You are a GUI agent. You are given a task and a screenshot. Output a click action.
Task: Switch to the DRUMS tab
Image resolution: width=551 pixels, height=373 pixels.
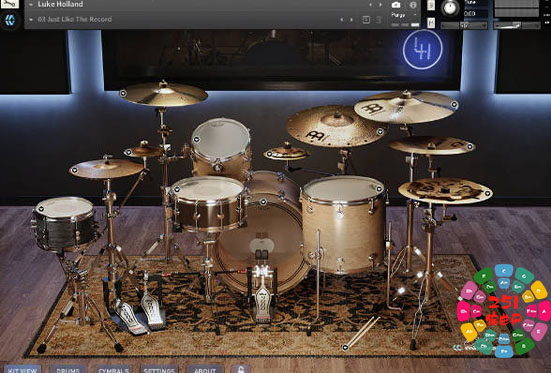(68, 369)
